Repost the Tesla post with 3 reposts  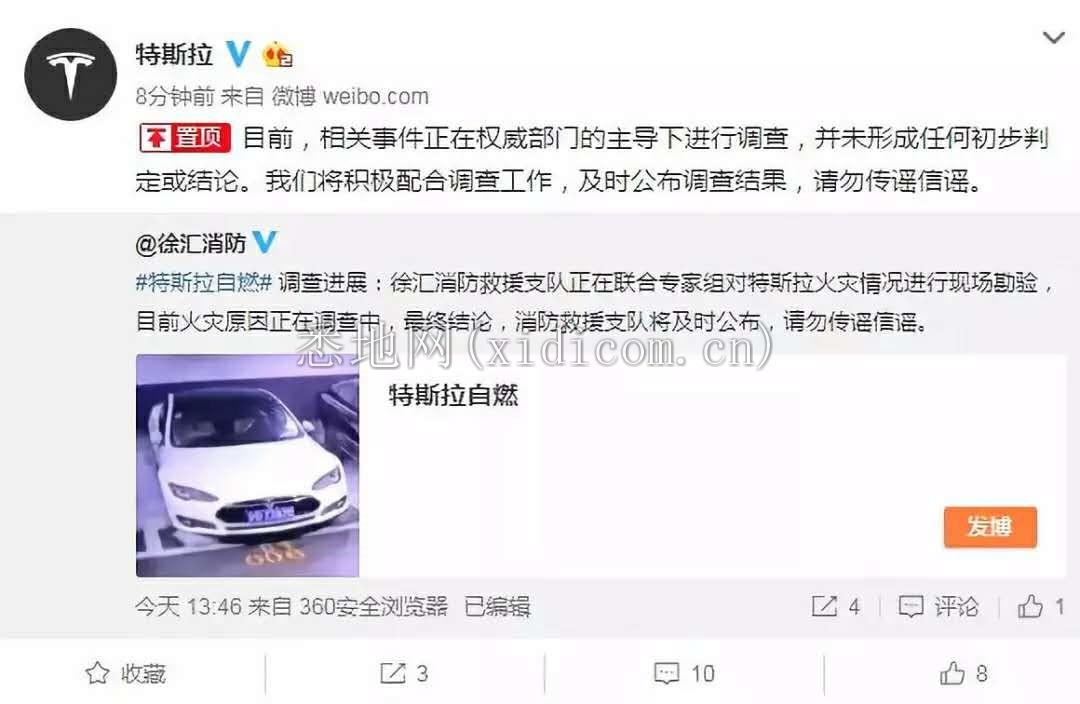(404, 673)
